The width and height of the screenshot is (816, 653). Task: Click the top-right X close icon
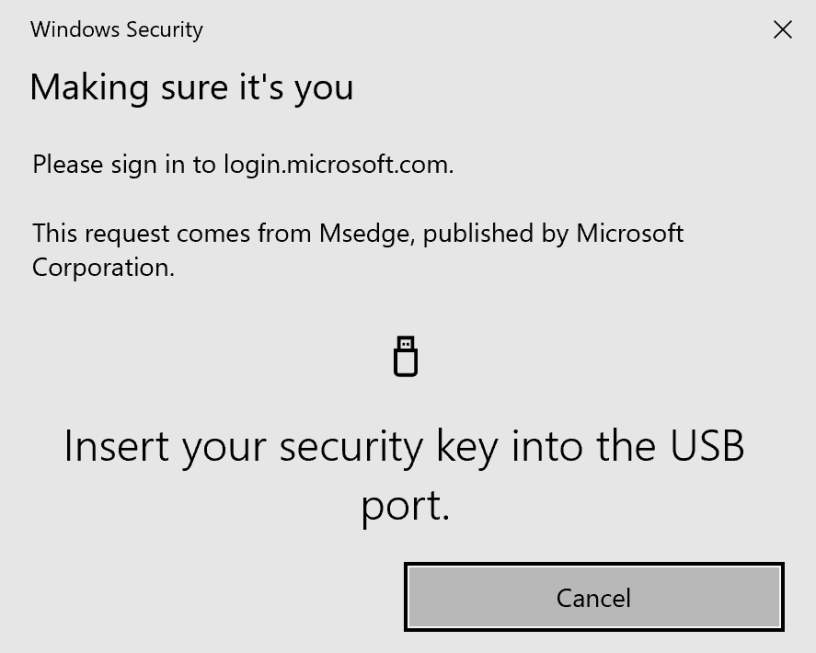coord(783,30)
